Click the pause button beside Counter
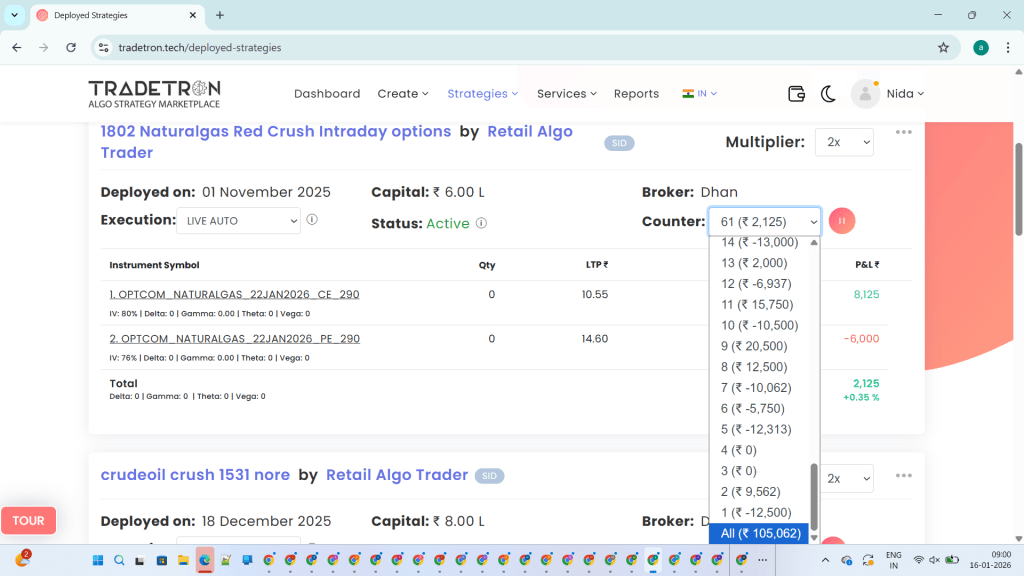Image resolution: width=1024 pixels, height=576 pixels. [842, 221]
